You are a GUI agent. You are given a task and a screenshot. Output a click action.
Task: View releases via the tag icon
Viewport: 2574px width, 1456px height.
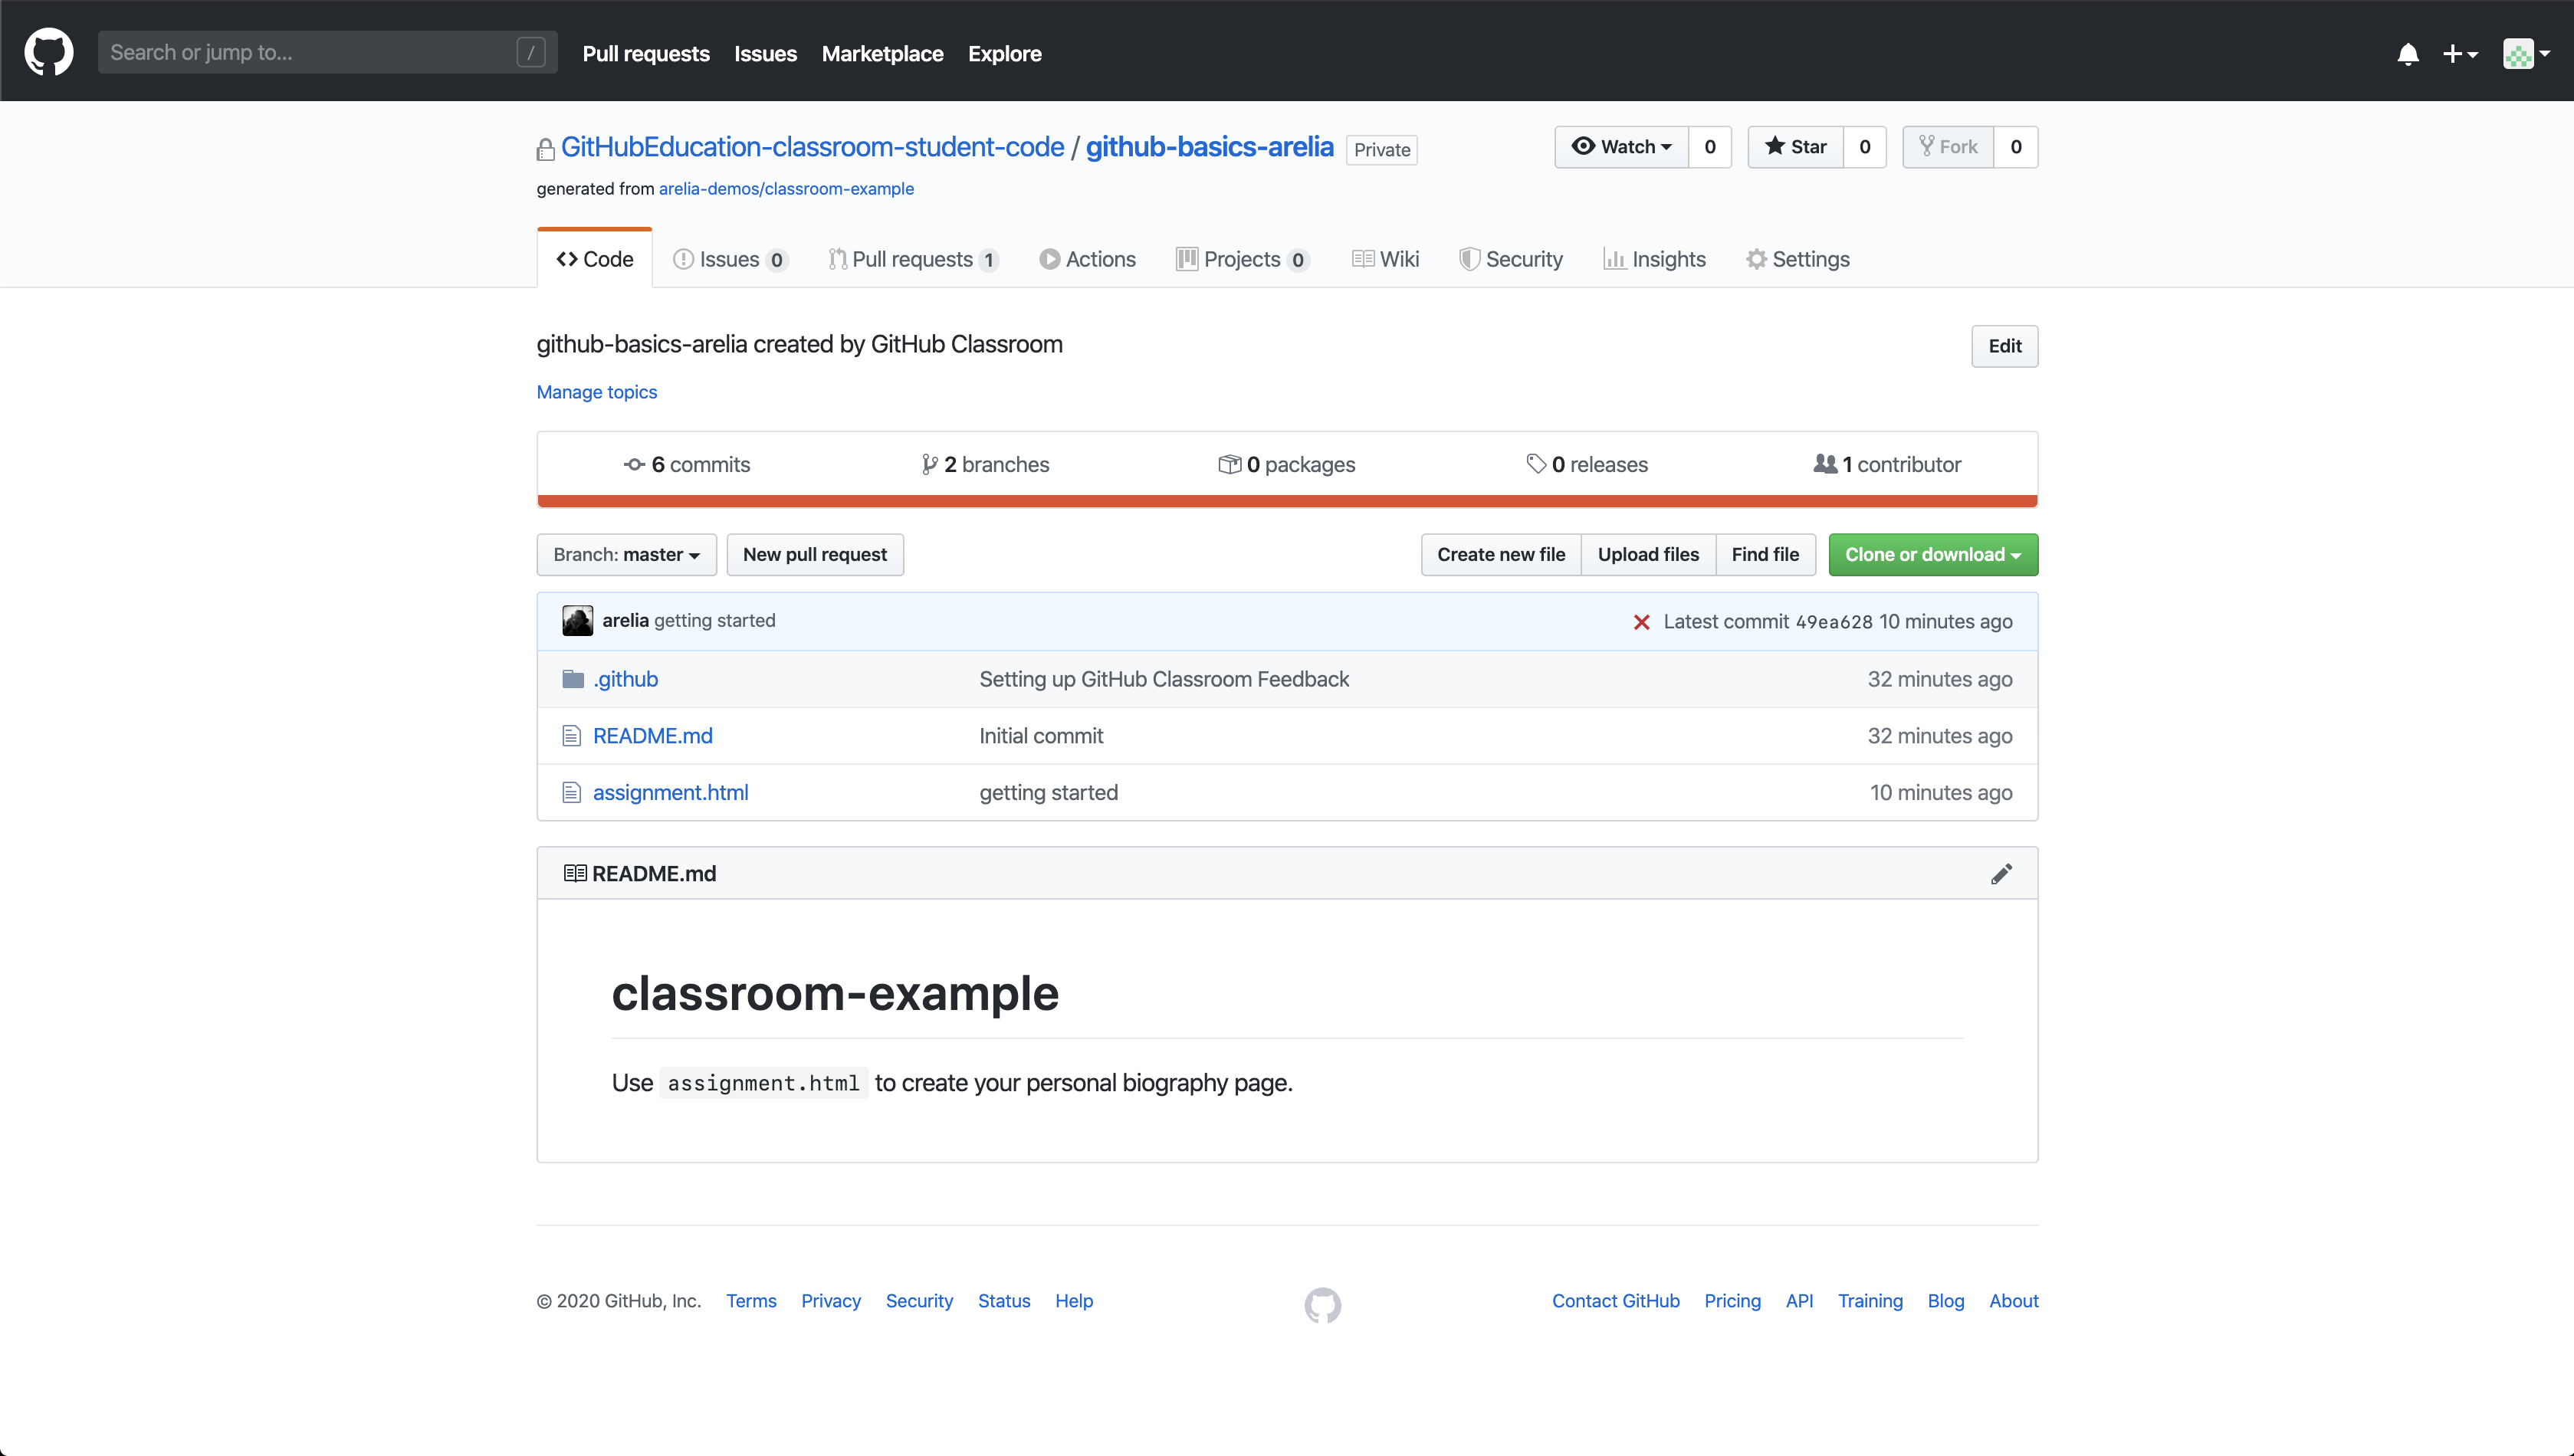tap(1538, 463)
